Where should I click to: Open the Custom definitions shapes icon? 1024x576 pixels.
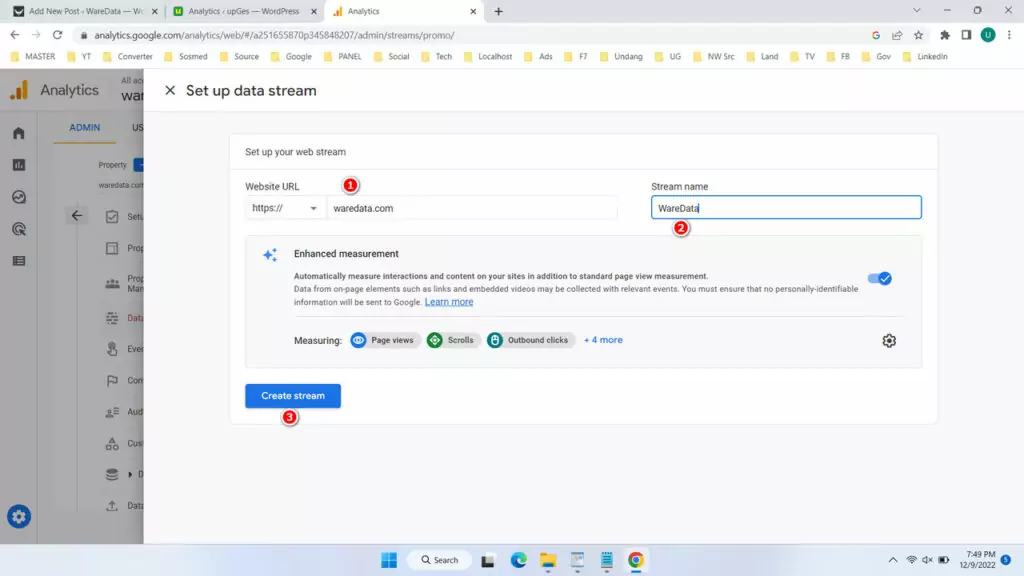tap(112, 443)
